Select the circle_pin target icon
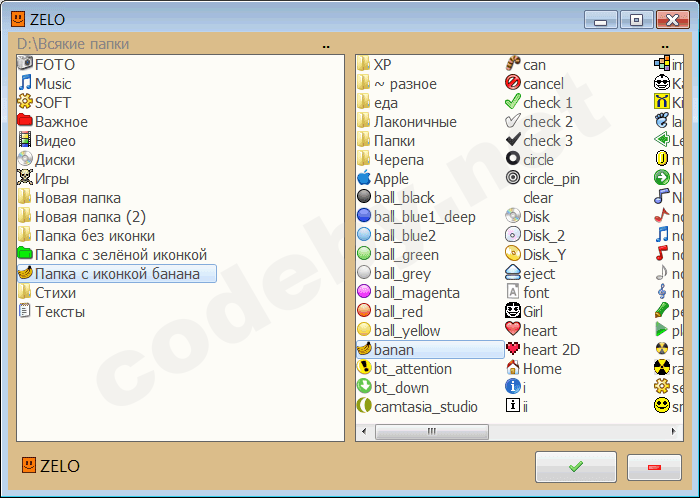 point(513,178)
